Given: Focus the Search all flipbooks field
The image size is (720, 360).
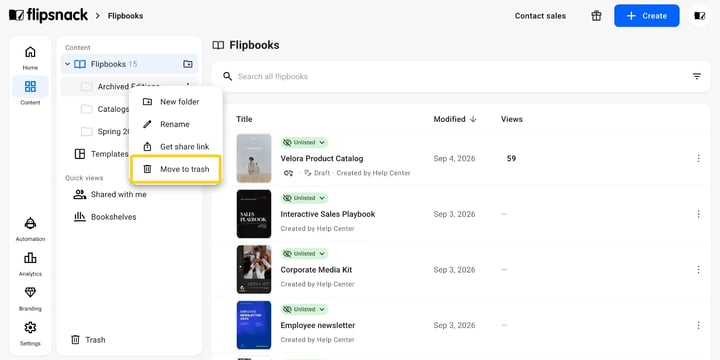Looking at the screenshot, I should 461,76.
